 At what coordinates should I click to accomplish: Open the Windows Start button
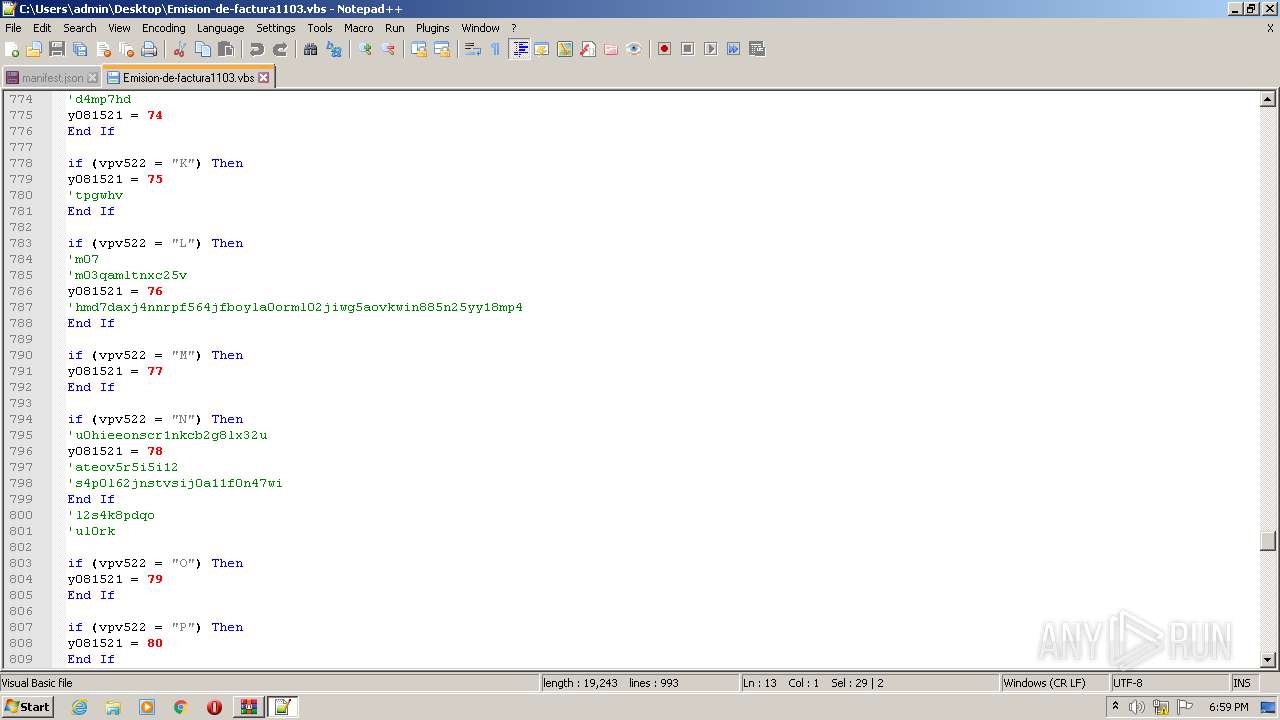(x=27, y=706)
